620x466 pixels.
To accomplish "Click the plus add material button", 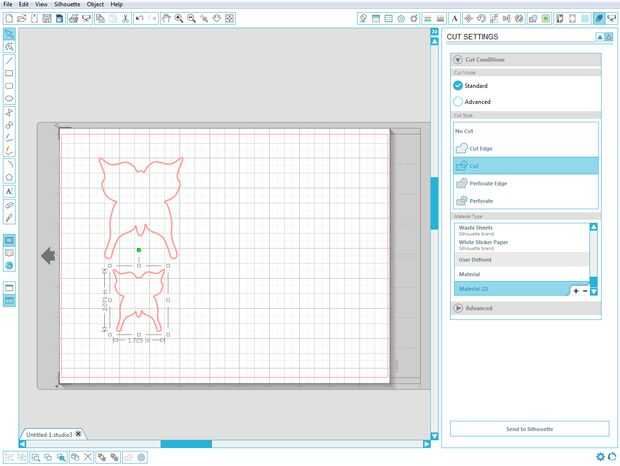I will pos(576,291).
